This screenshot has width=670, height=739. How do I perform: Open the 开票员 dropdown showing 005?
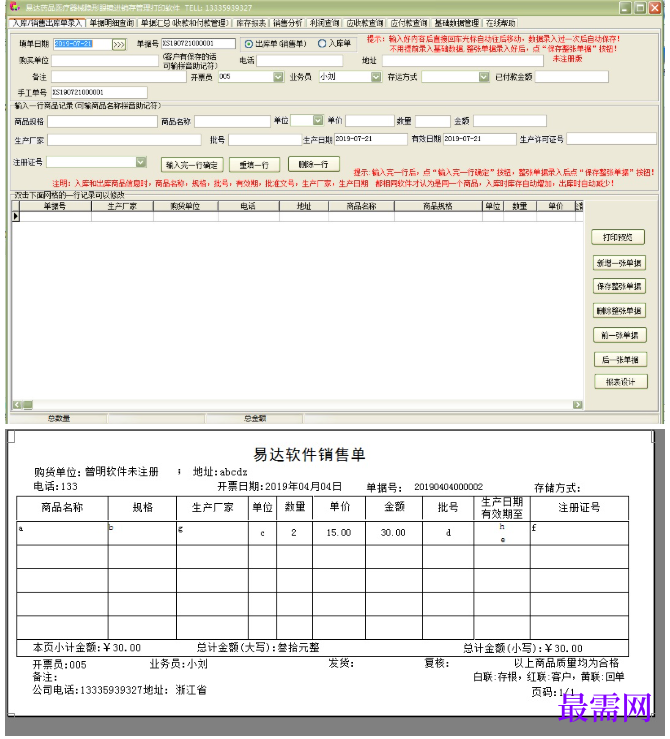(x=278, y=77)
